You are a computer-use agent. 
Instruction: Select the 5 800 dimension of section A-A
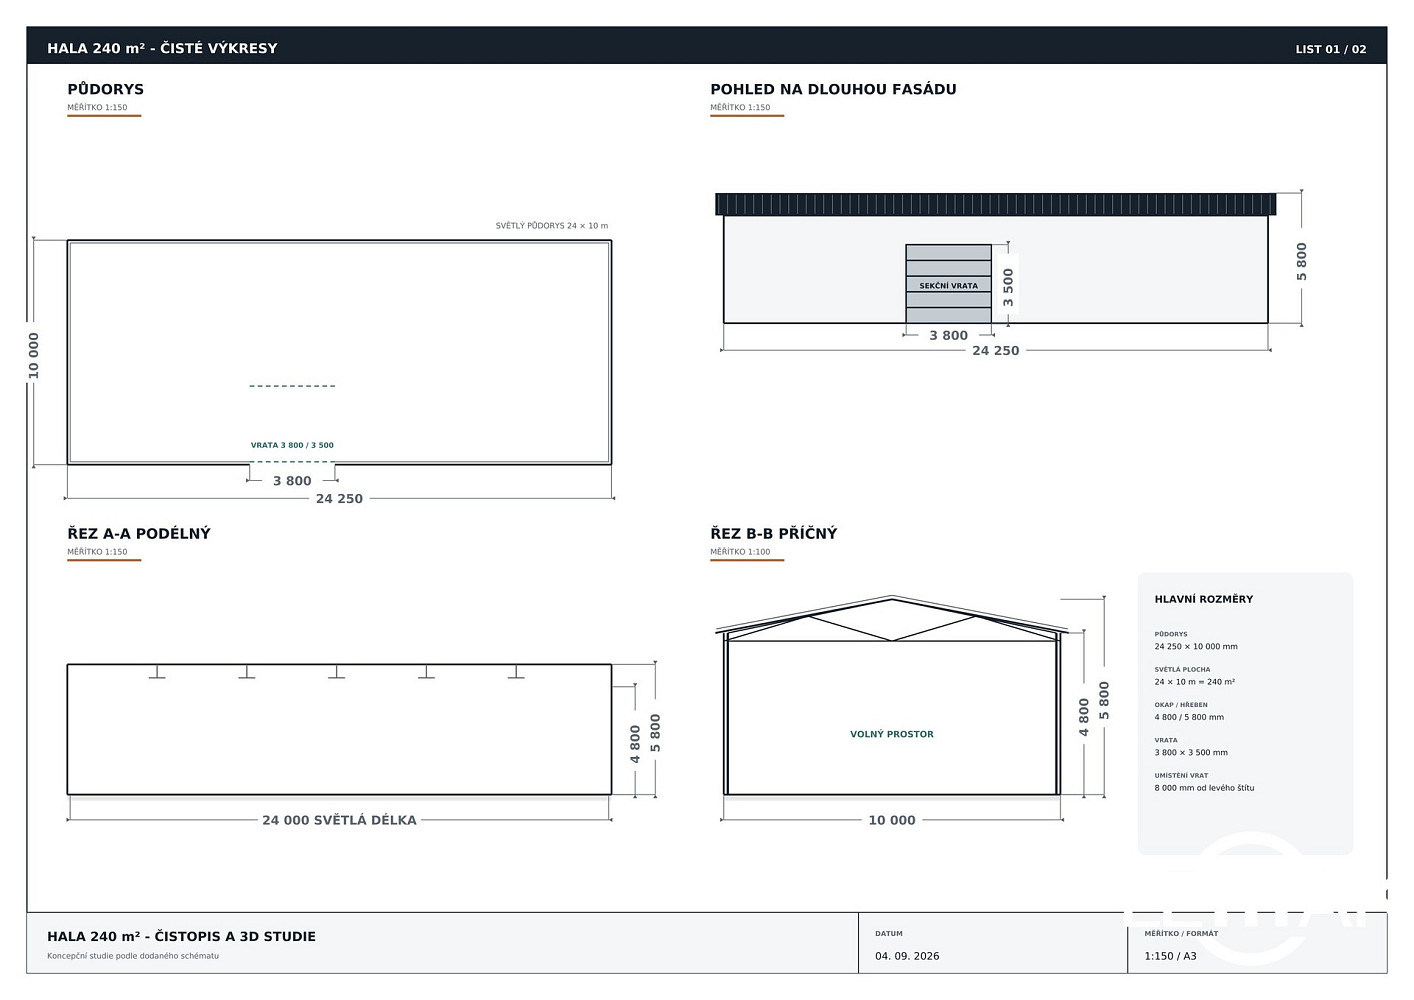(655, 733)
